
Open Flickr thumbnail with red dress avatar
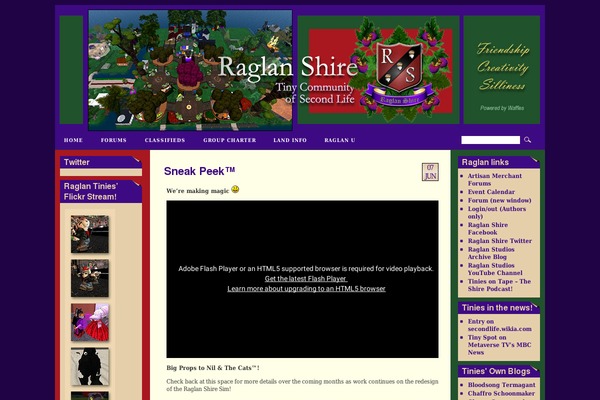tap(90, 322)
